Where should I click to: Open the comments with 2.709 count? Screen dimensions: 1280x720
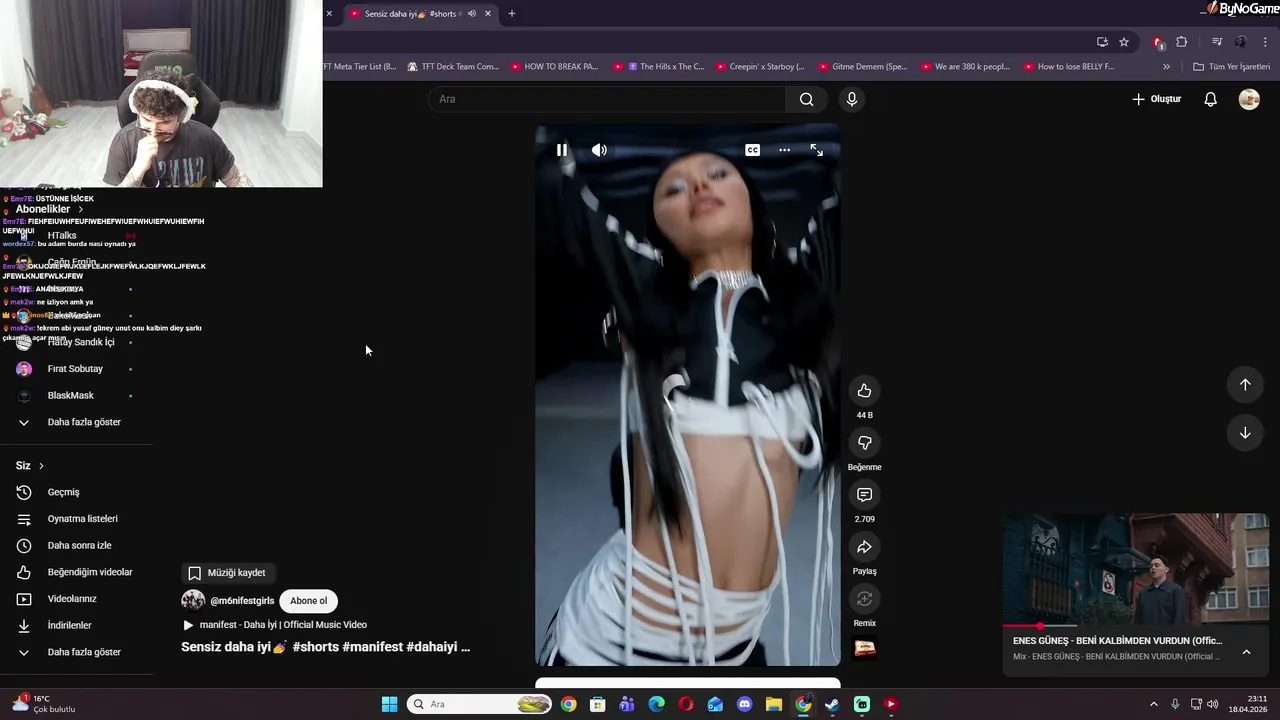coord(864,495)
